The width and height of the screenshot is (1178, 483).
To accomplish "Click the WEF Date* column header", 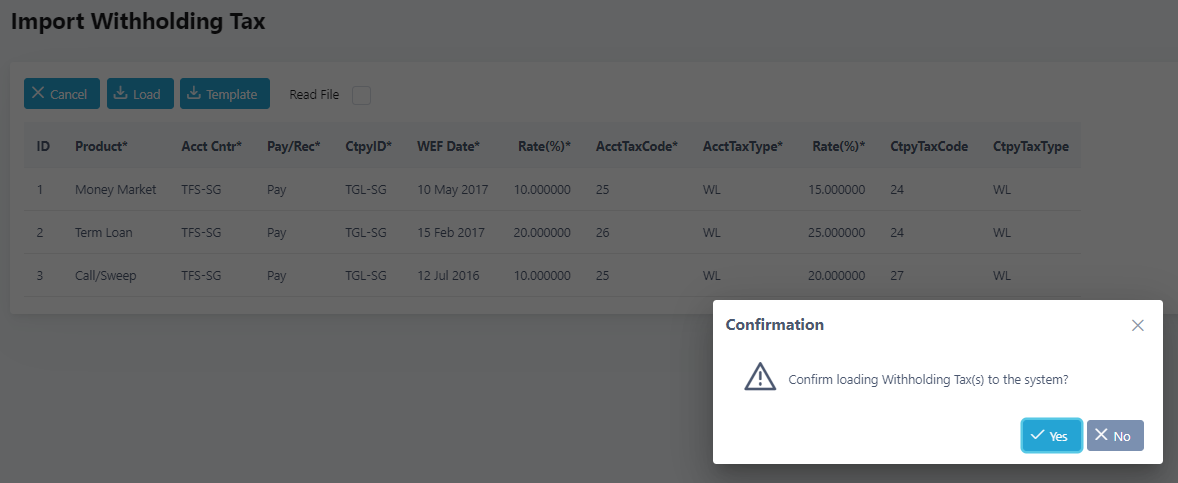I will click(x=449, y=146).
